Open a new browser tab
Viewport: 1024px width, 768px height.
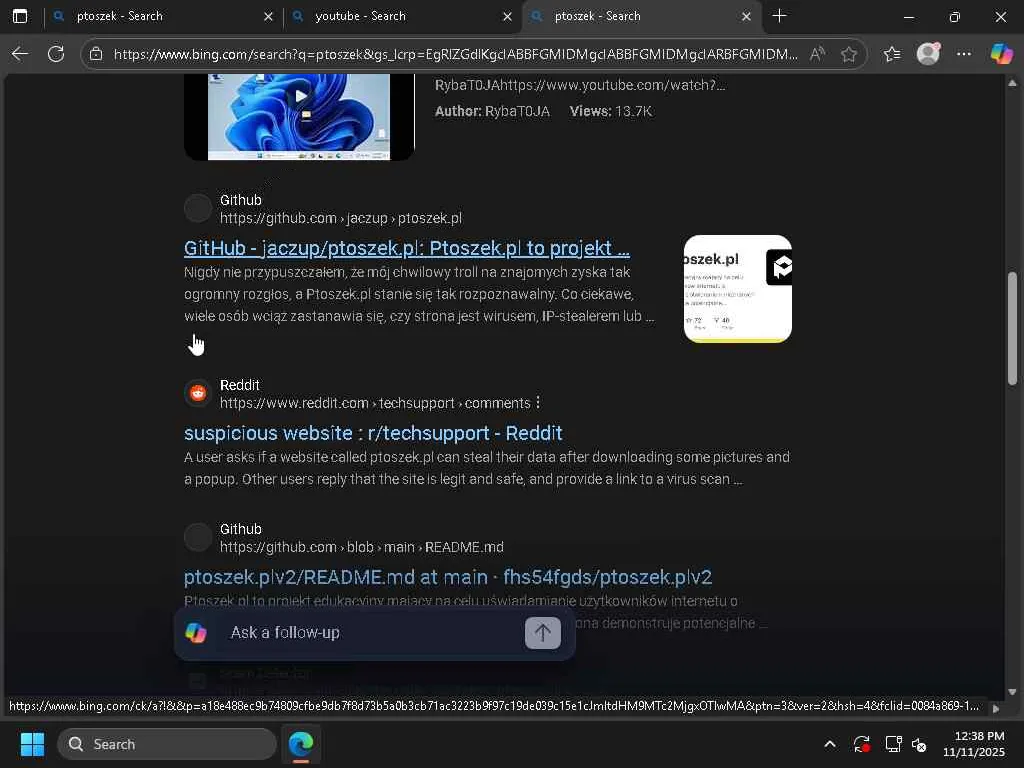click(779, 16)
